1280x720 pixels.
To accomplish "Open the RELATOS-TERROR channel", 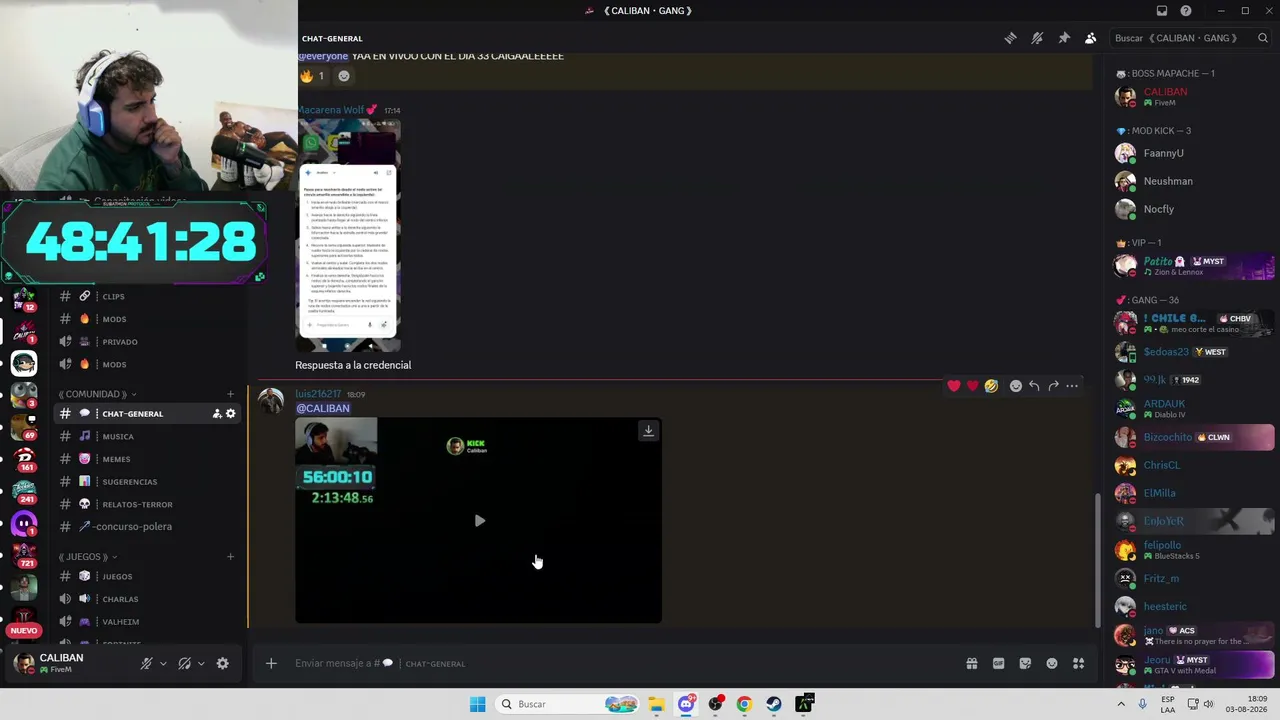I will 146,504.
